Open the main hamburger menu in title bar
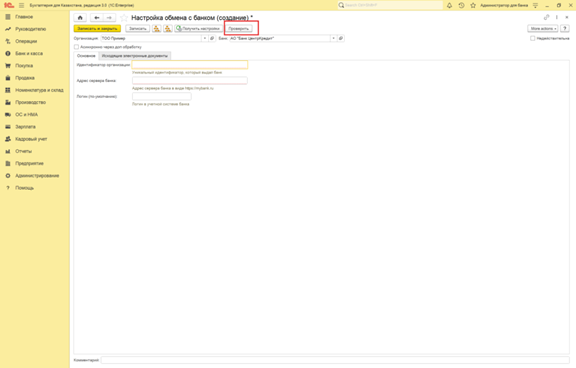 pos(21,6)
